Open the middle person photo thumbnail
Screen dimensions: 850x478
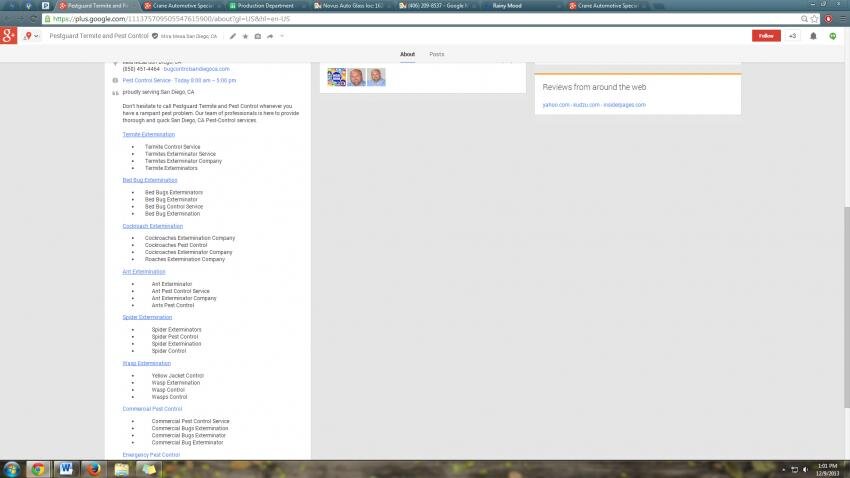pos(356,77)
